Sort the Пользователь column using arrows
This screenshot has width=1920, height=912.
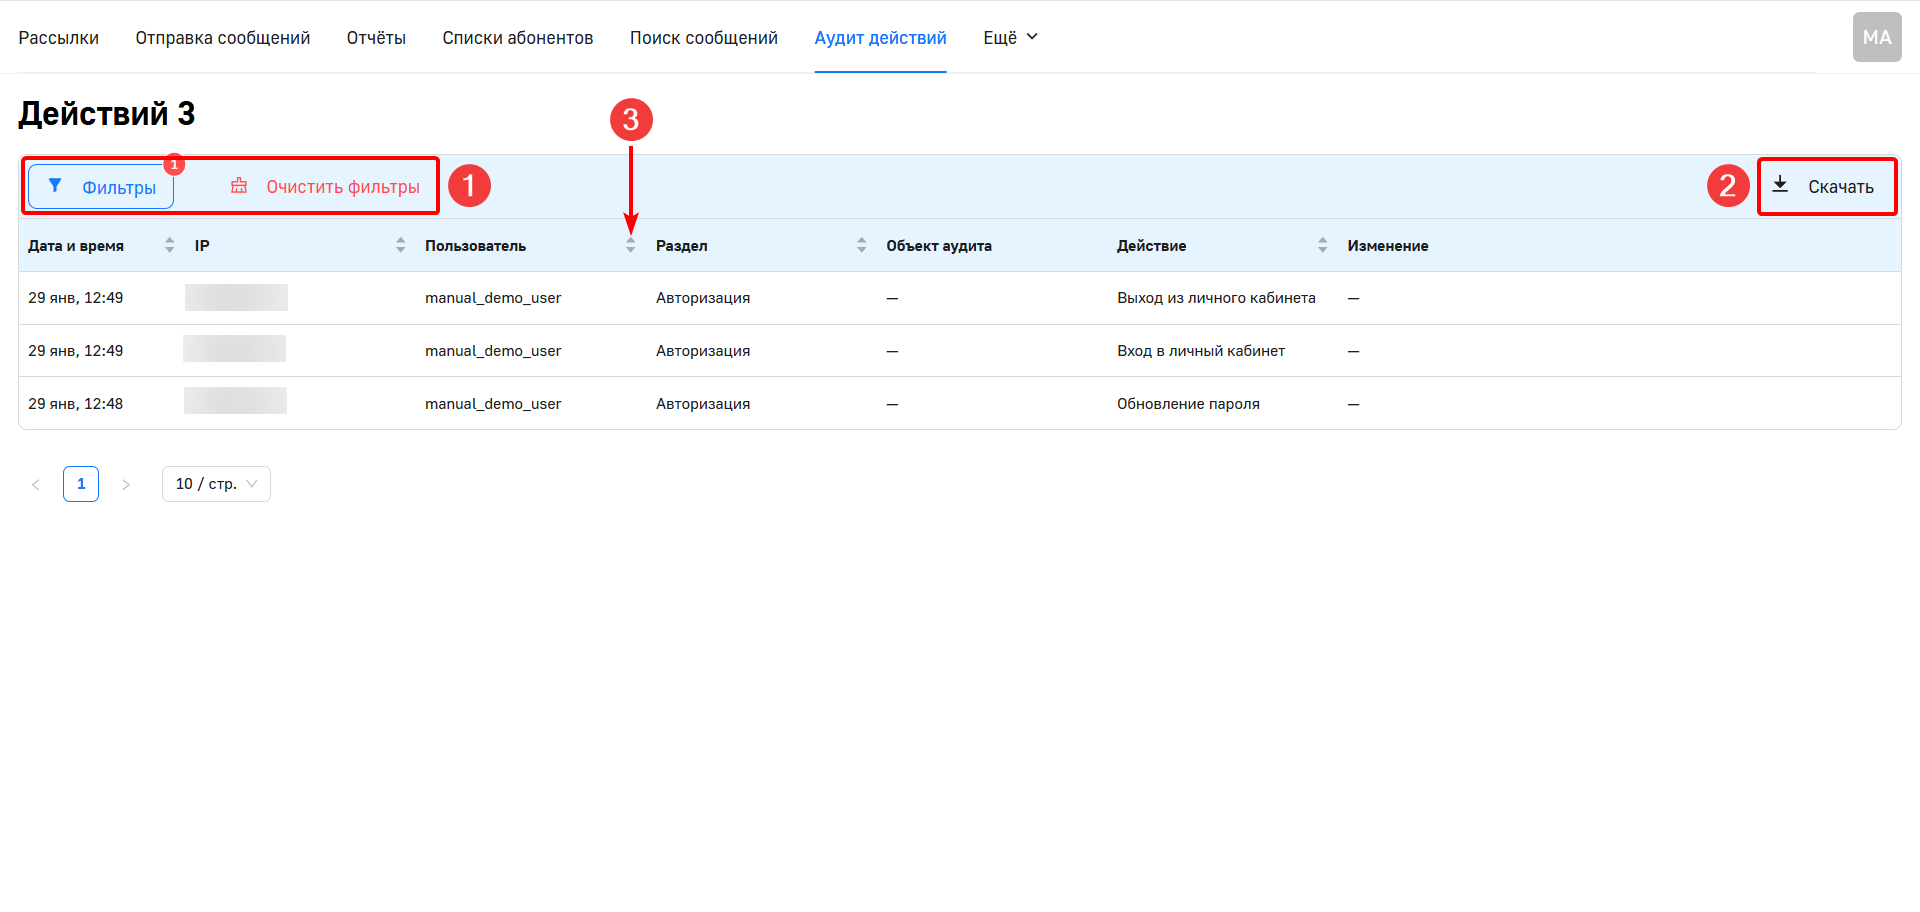pos(630,245)
